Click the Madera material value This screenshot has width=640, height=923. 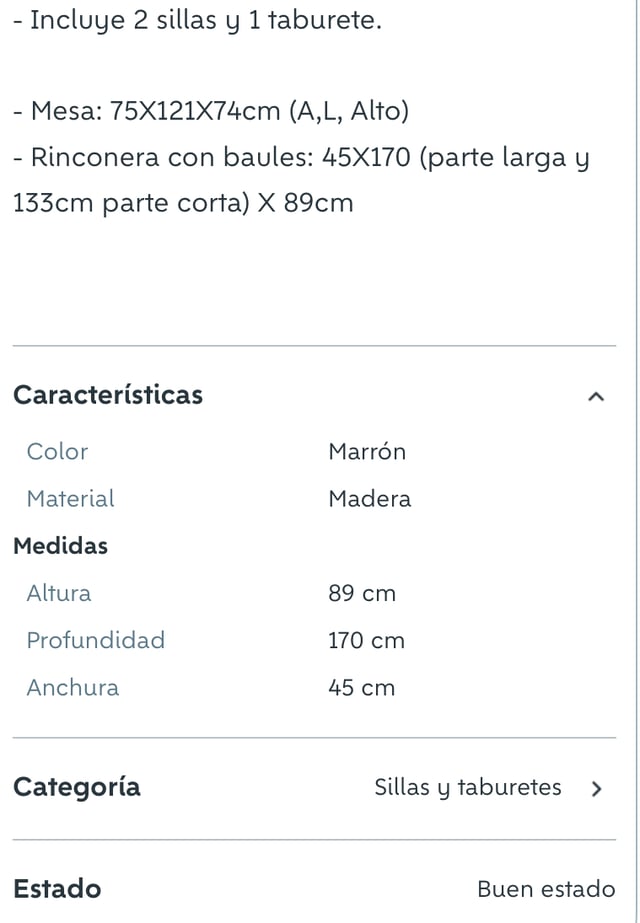pos(370,499)
